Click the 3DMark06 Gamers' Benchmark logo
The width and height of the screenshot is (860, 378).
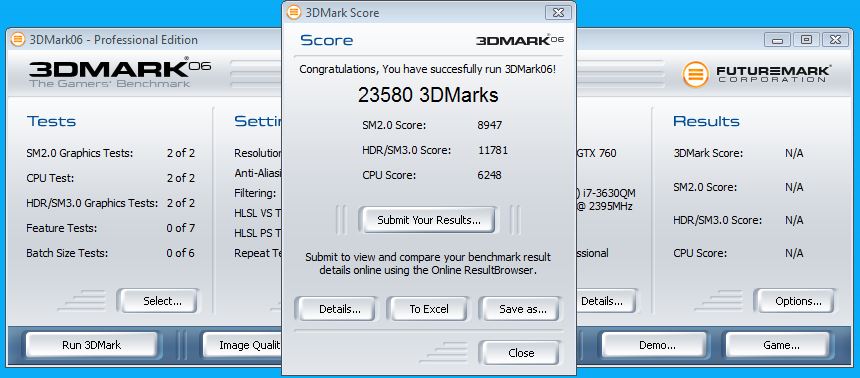[x=120, y=73]
